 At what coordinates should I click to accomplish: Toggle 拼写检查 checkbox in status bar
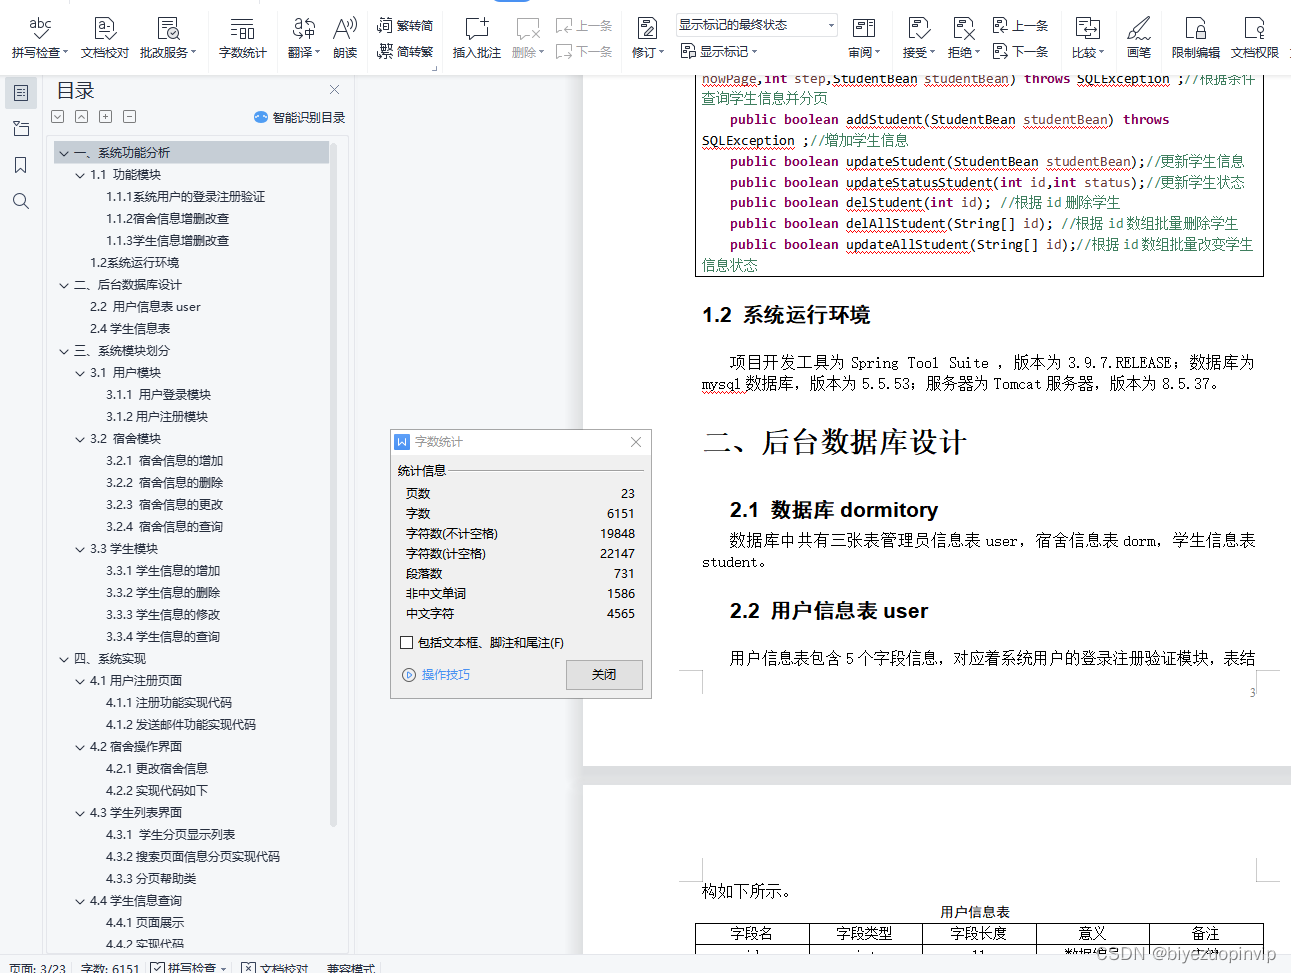pyautogui.click(x=157, y=968)
